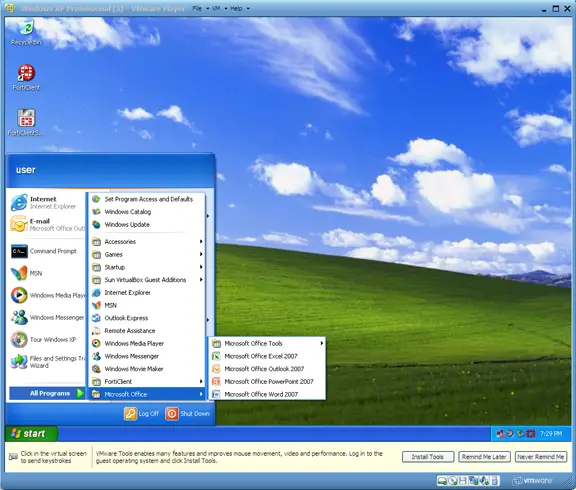
Task: Start Remote Assistance
Action: tap(147, 331)
